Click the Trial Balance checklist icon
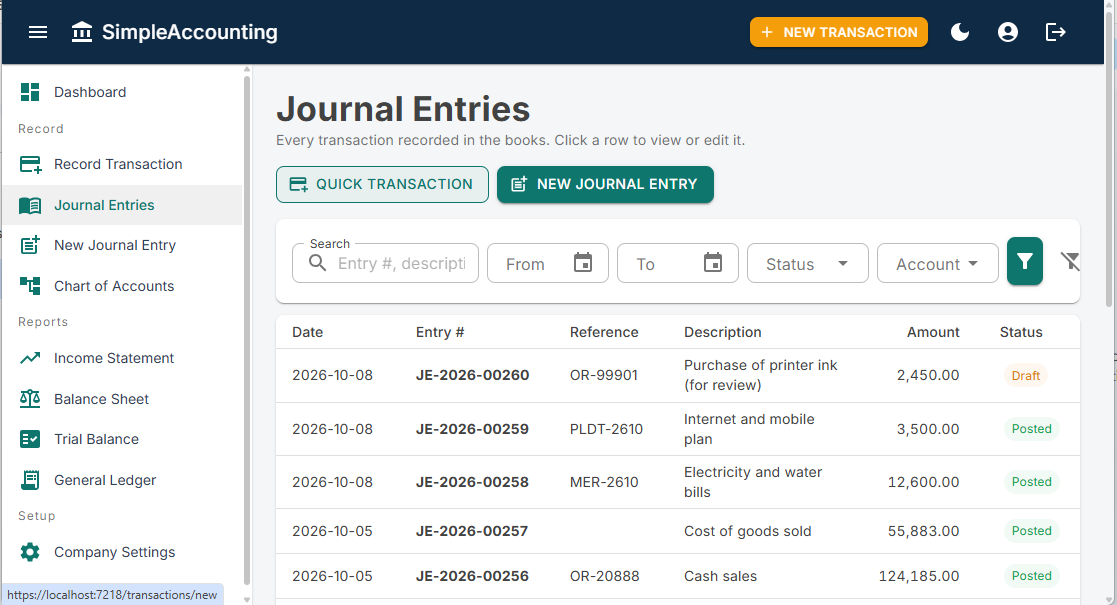Viewport: 1117px width, 605px height. click(x=30, y=439)
